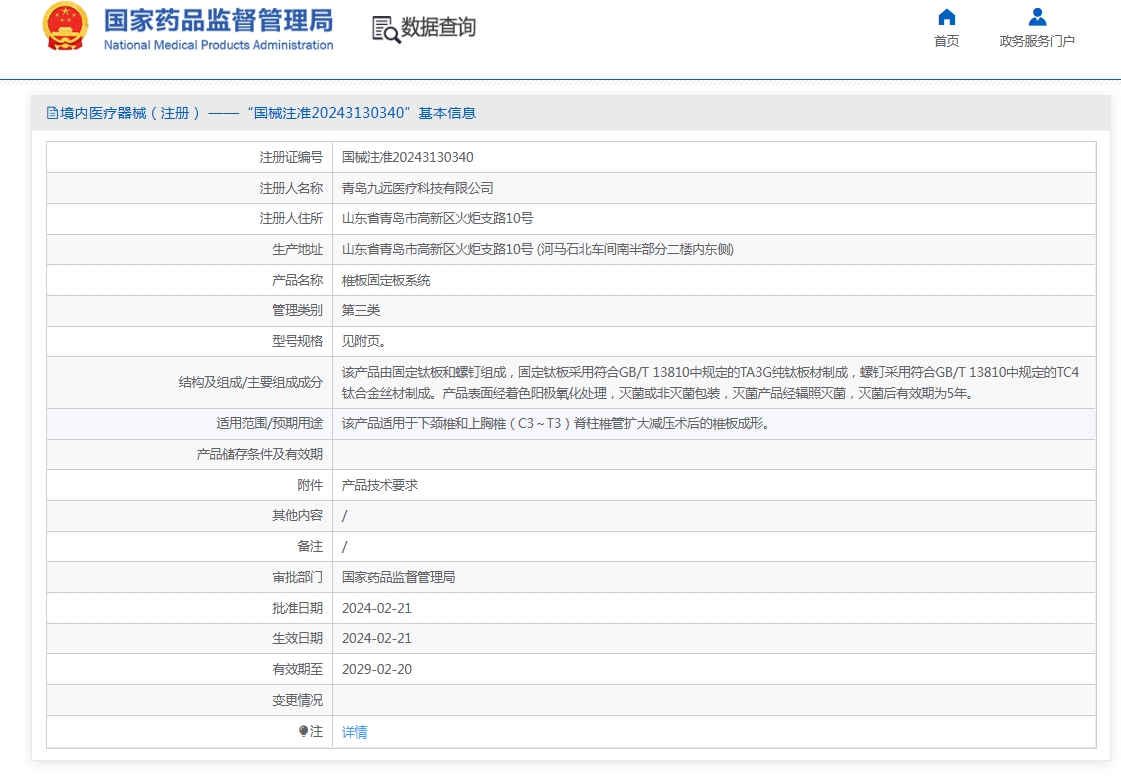Select the registrant name 青岛九远医疗科技有限公司
Viewport: 1121px width, 784px height.
pyautogui.click(x=418, y=188)
